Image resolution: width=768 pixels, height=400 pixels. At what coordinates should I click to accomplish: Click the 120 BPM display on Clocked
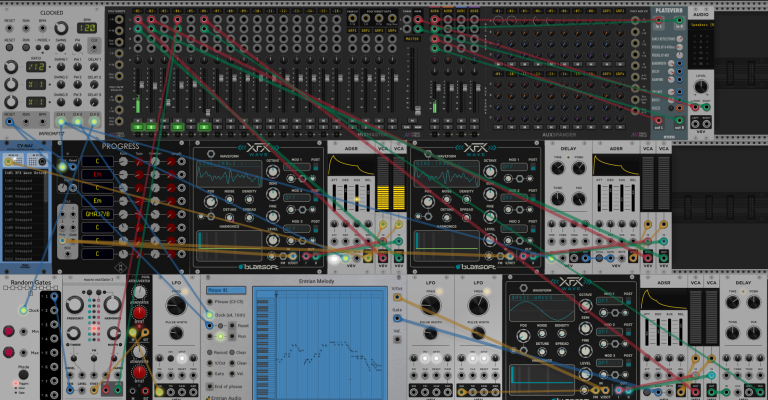(x=87, y=28)
